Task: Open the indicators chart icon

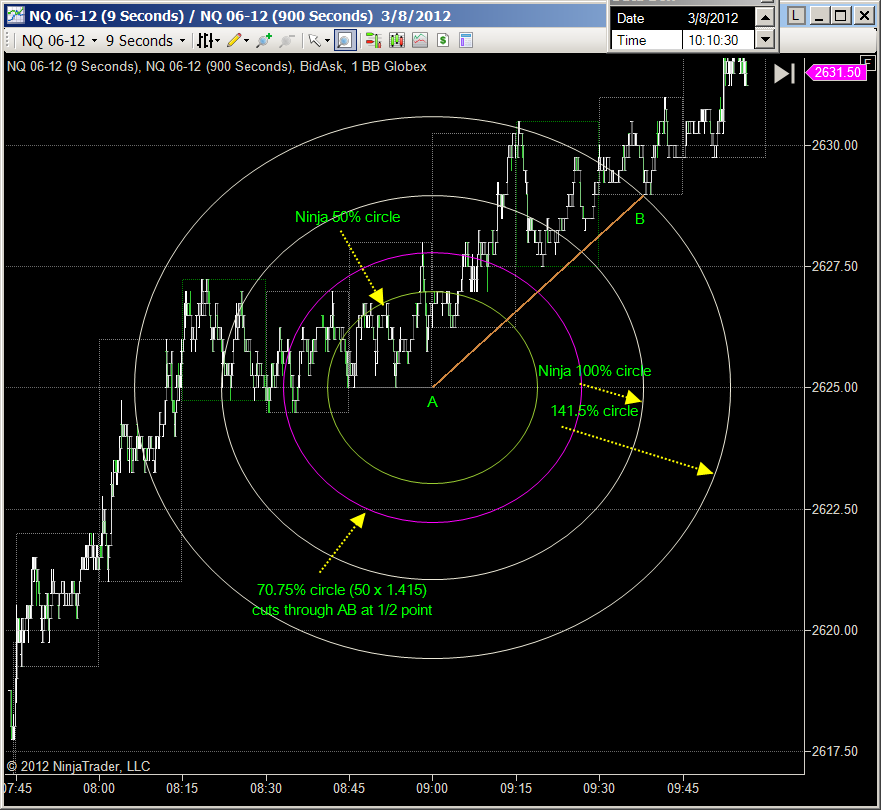Action: tap(420, 40)
